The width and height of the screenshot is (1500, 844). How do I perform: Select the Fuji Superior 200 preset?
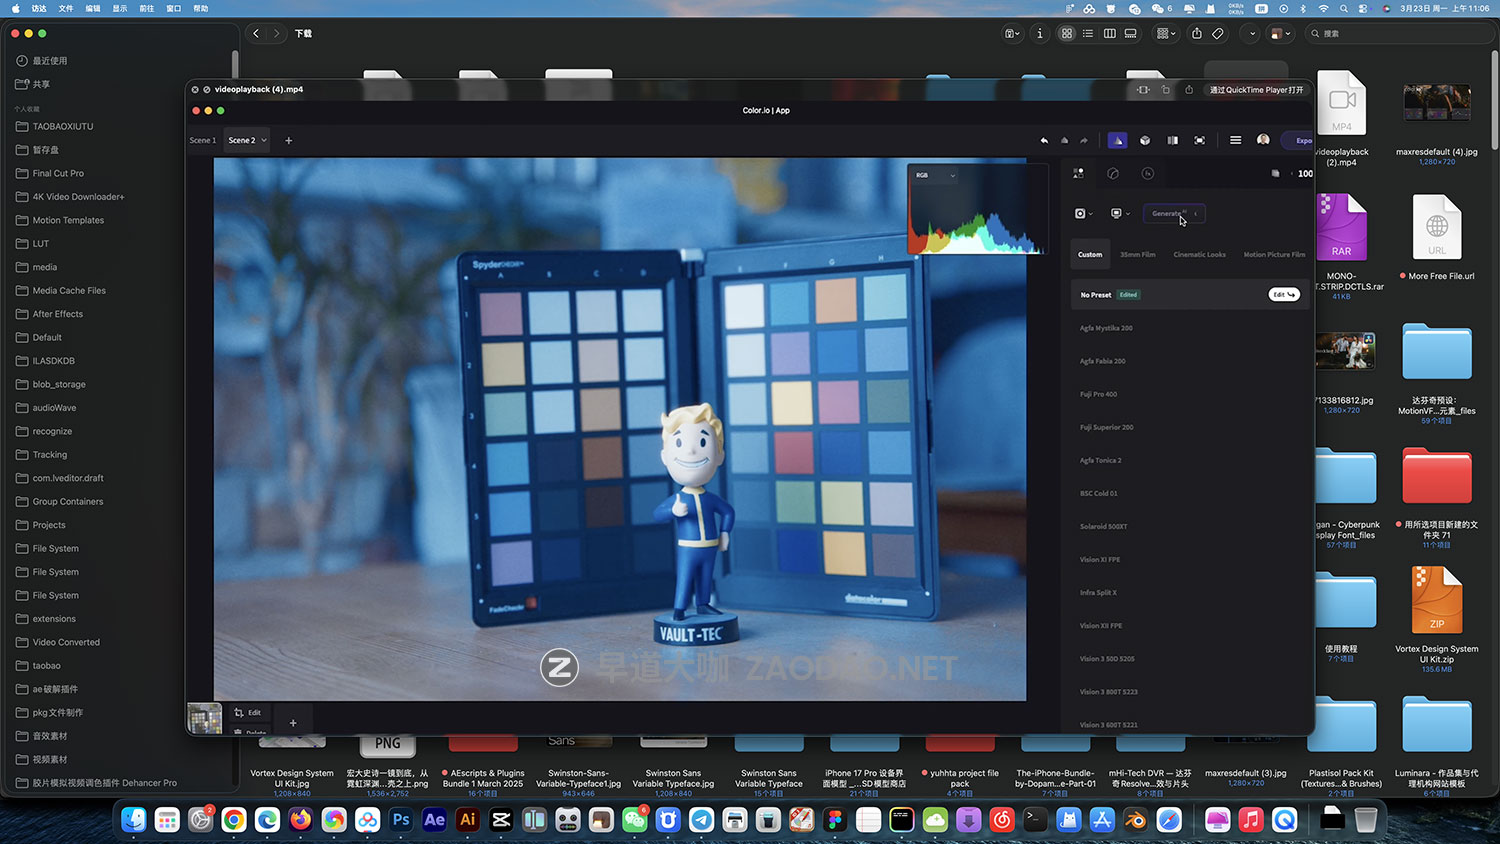tap(1106, 427)
